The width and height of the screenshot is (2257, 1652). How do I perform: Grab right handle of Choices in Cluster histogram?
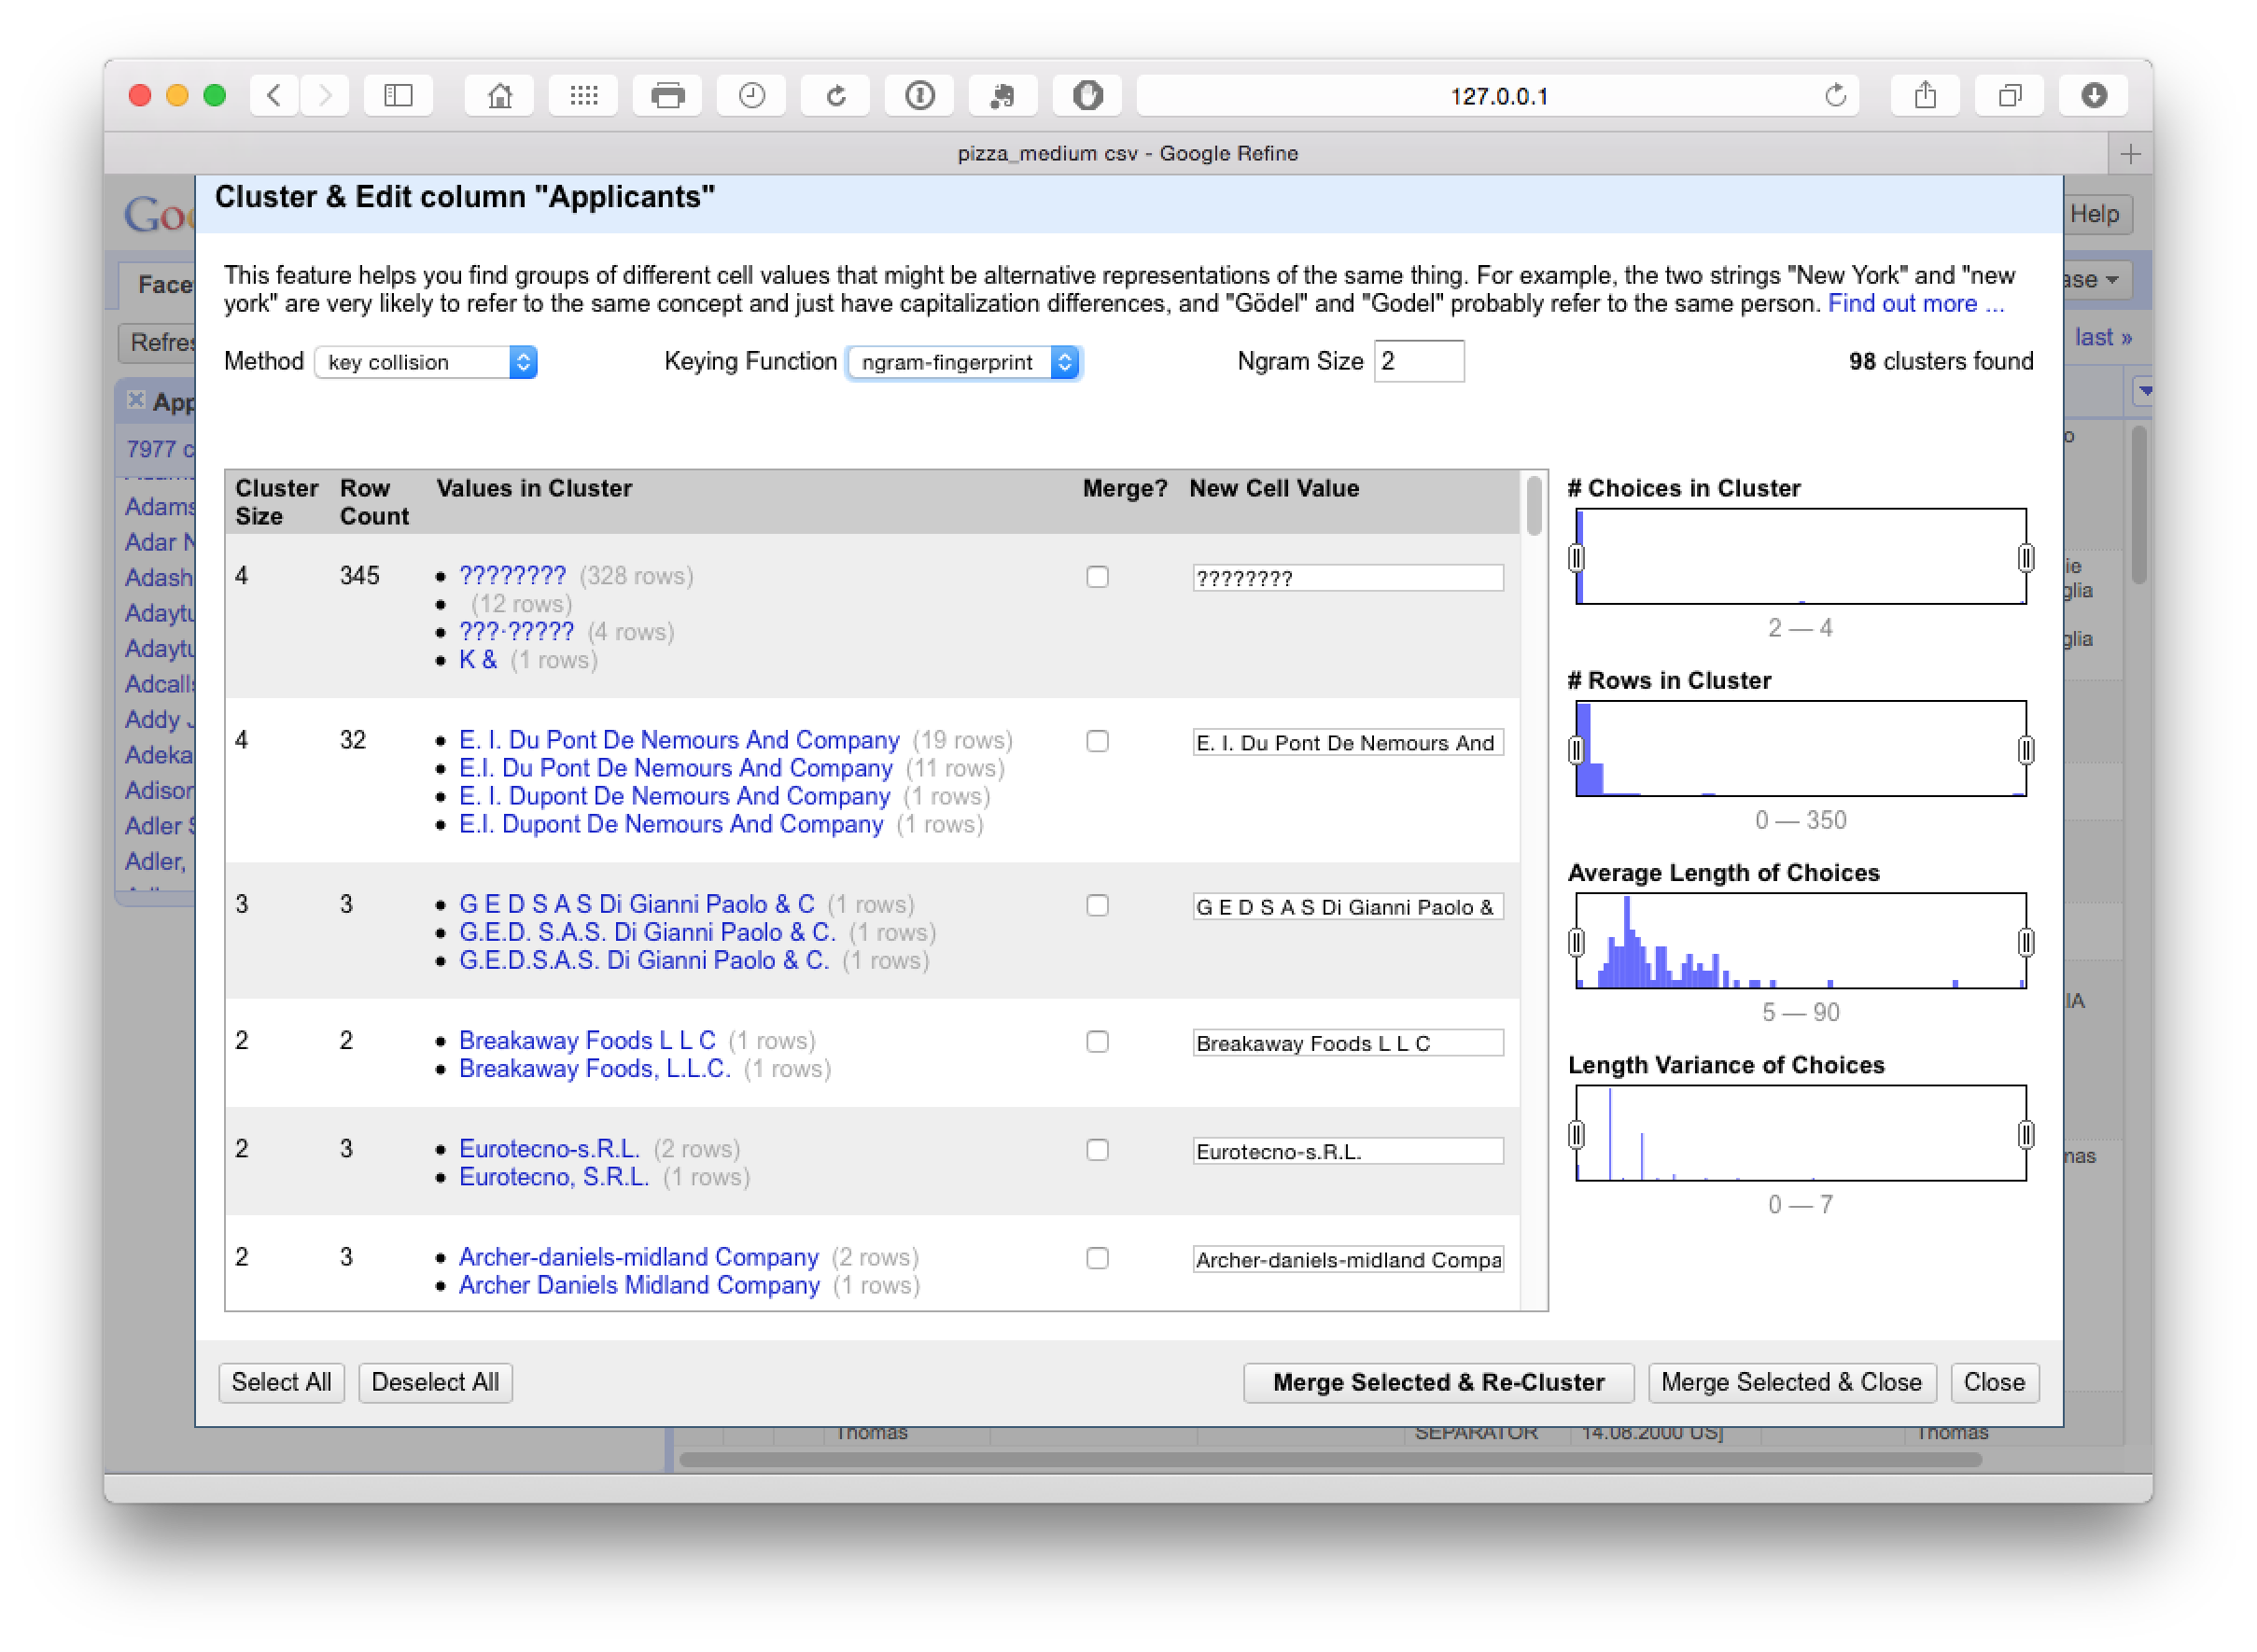coord(2025,557)
